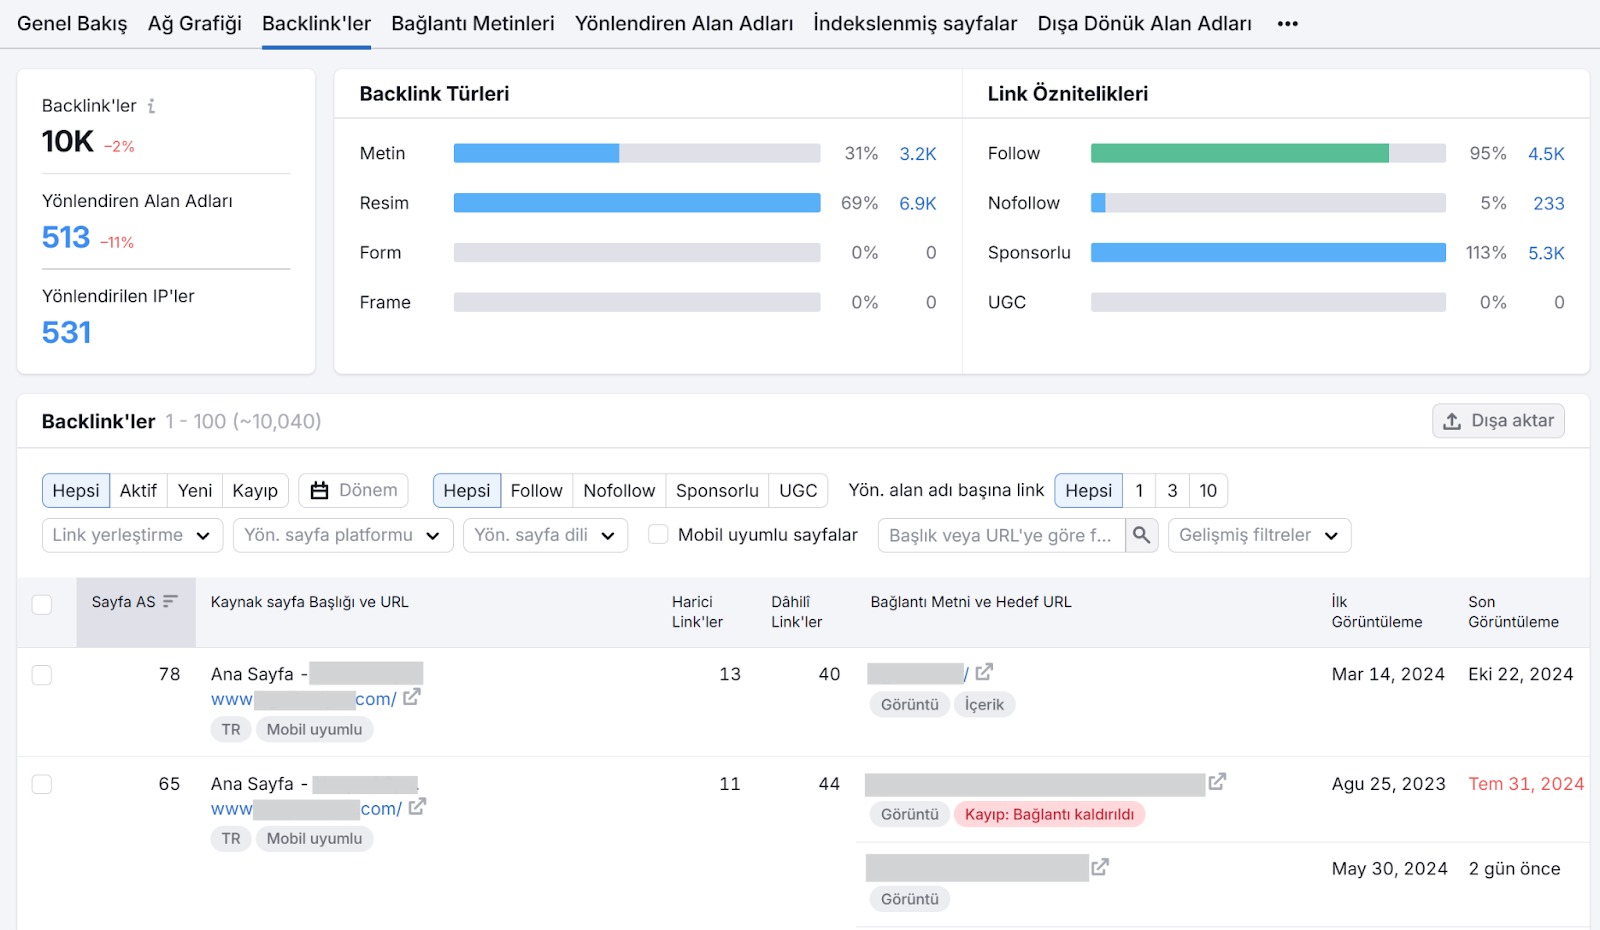Toggle the select-all checkbox in table header
The width and height of the screenshot is (1600, 930).
click(42, 604)
